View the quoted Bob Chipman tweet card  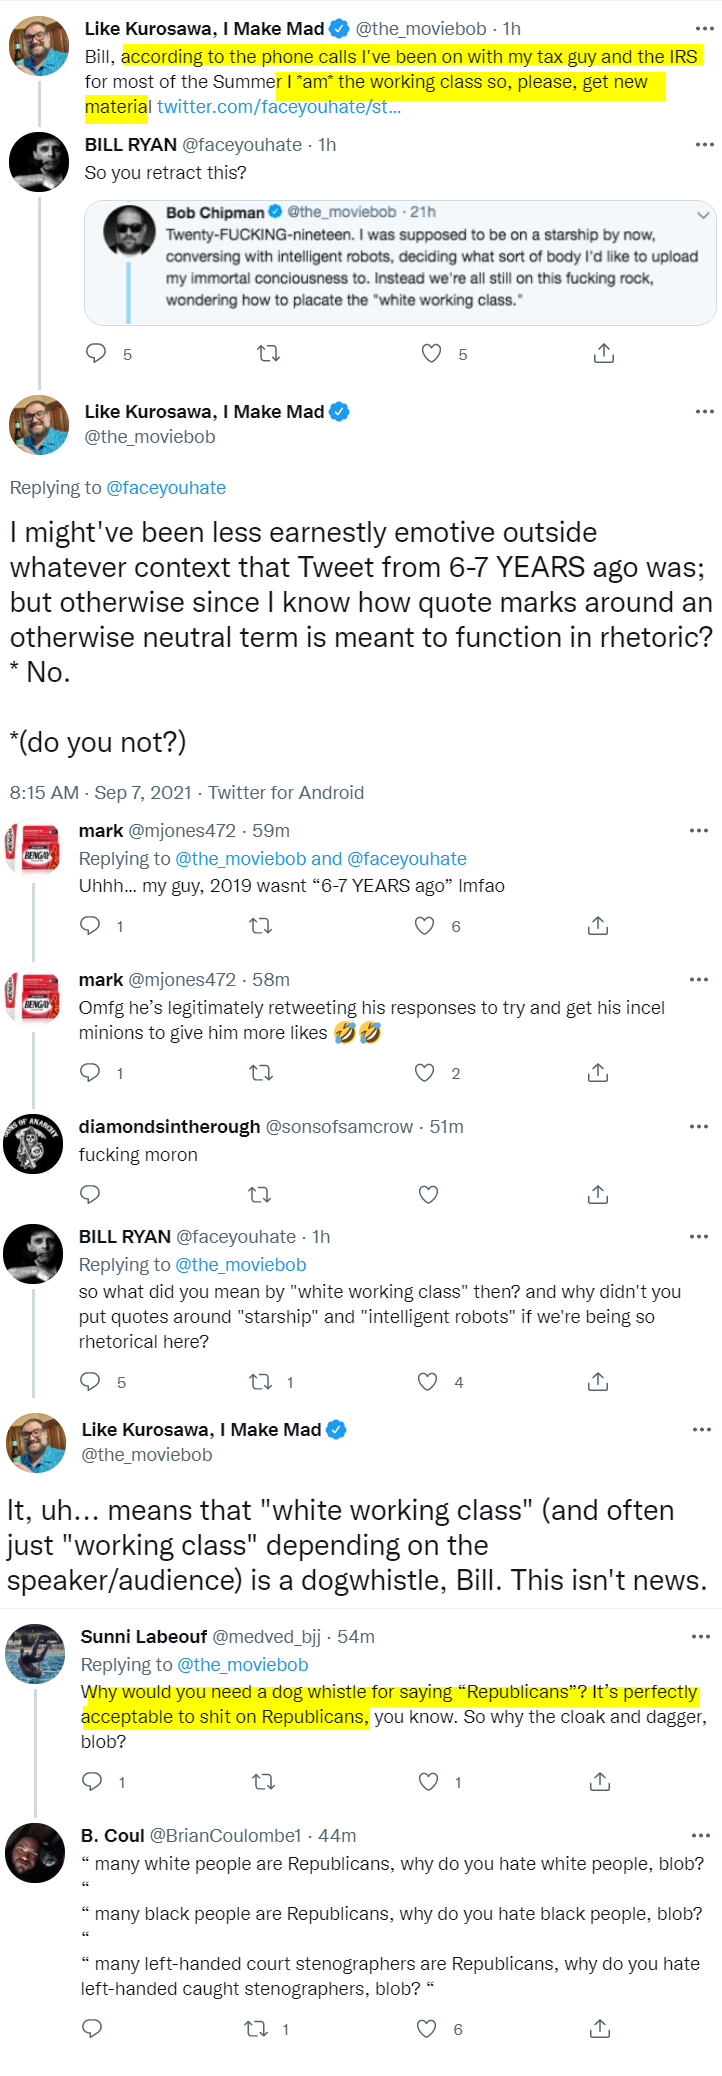(x=400, y=262)
